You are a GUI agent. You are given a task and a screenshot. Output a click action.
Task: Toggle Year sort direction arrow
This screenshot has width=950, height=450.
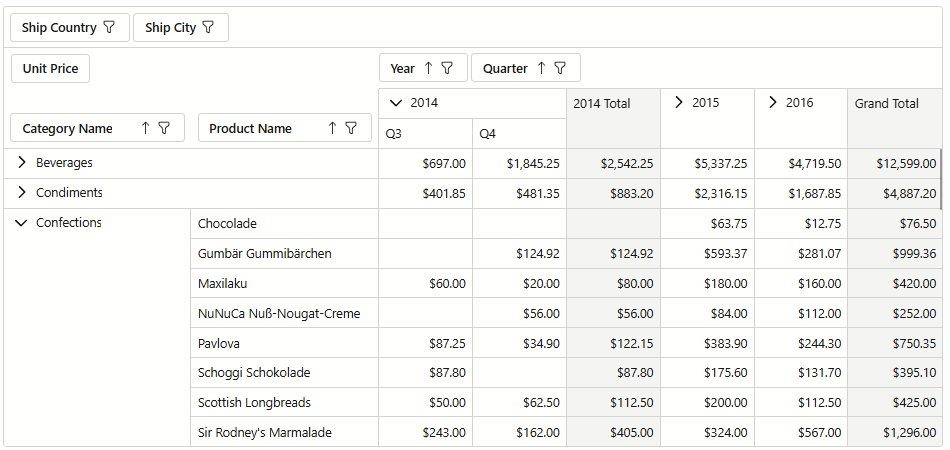tap(428, 68)
